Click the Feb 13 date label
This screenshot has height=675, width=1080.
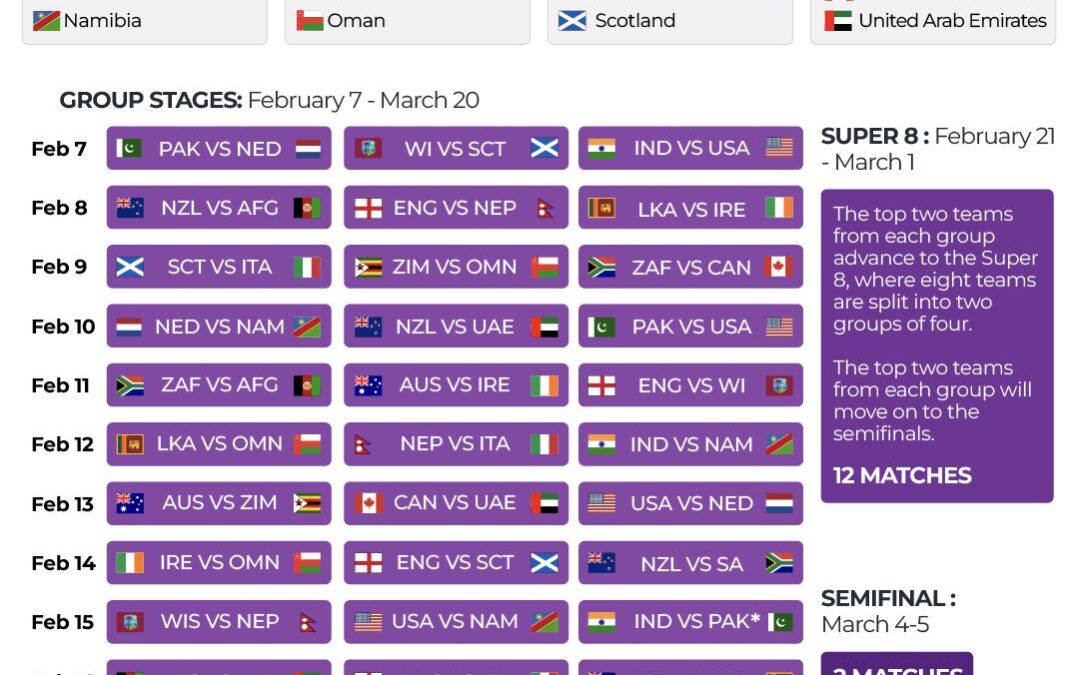pyautogui.click(x=60, y=504)
